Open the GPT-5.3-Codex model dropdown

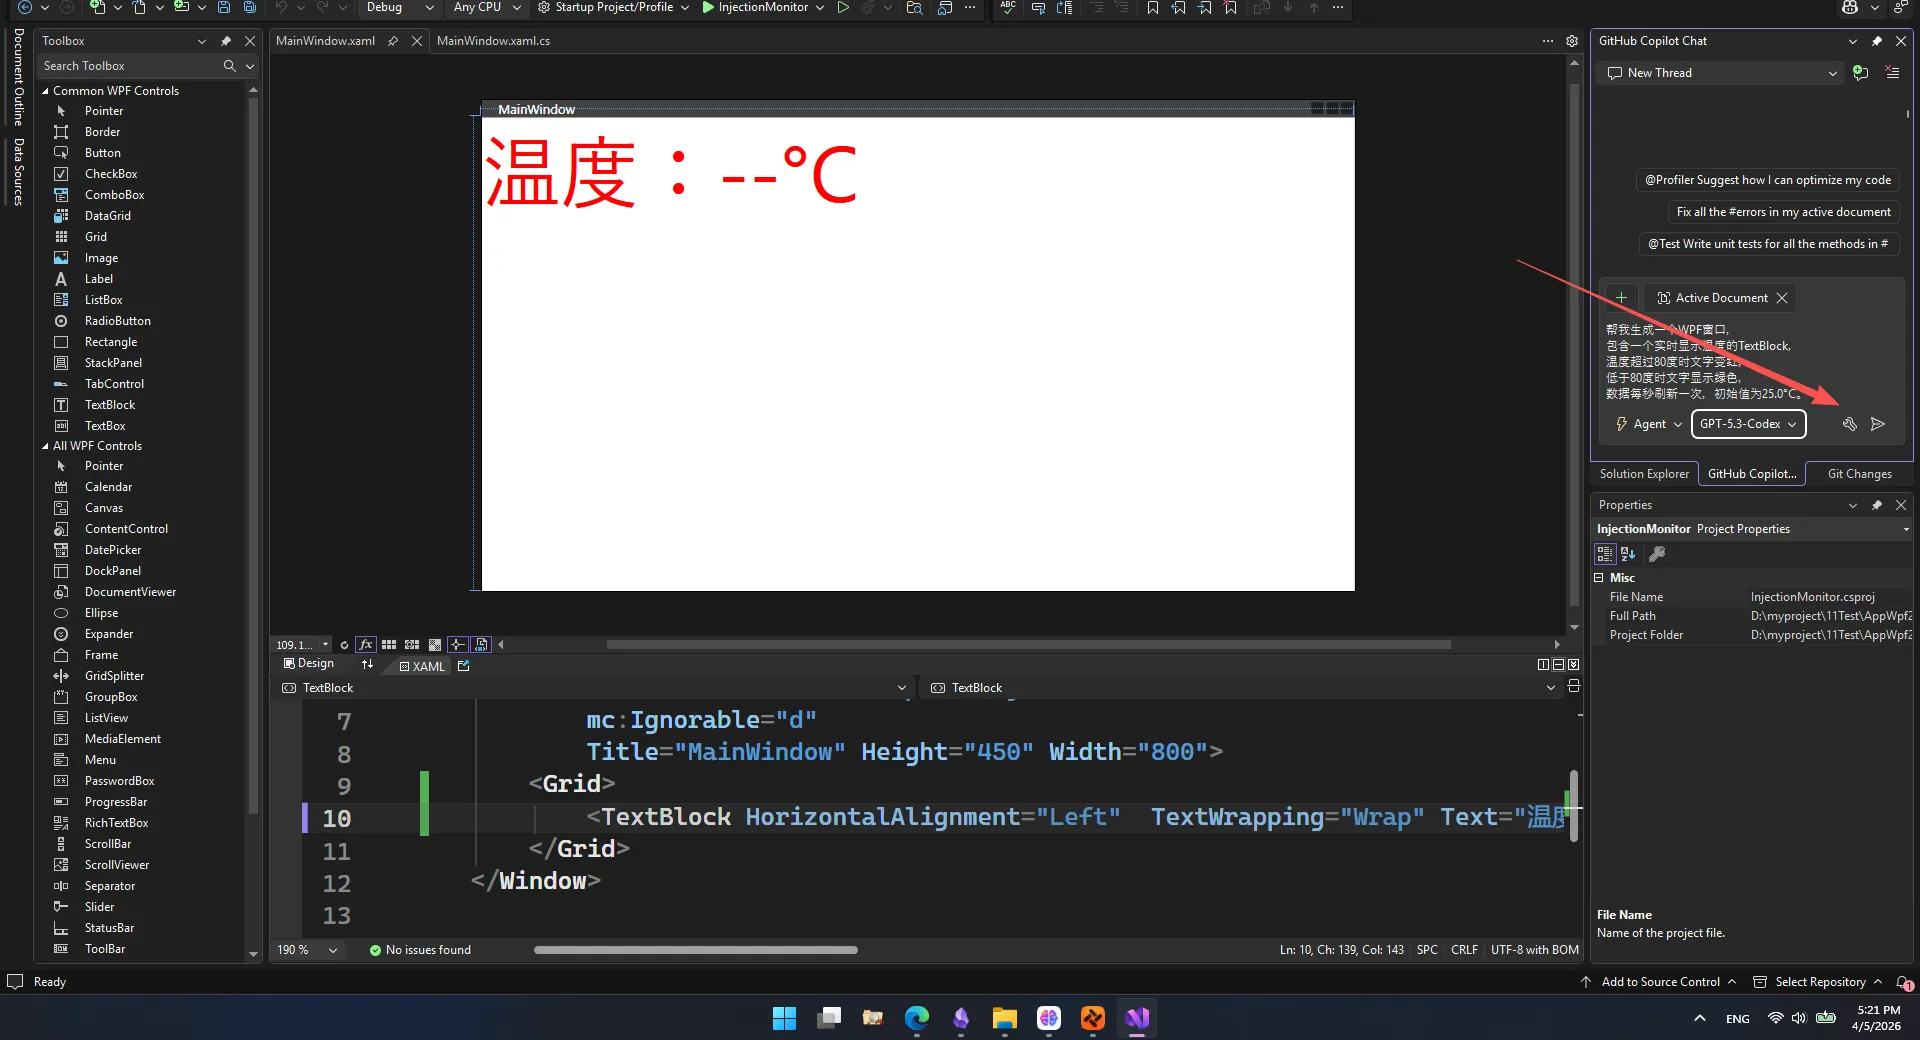point(1747,424)
